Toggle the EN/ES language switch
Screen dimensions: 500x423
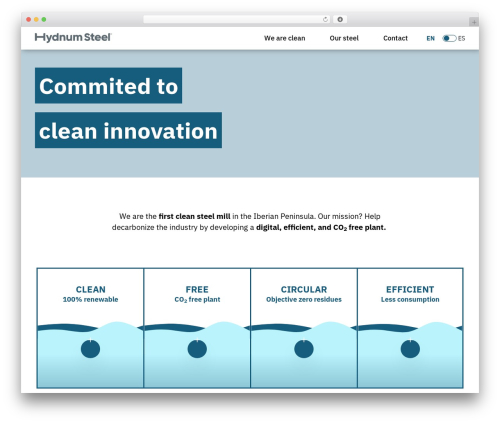coord(449,38)
